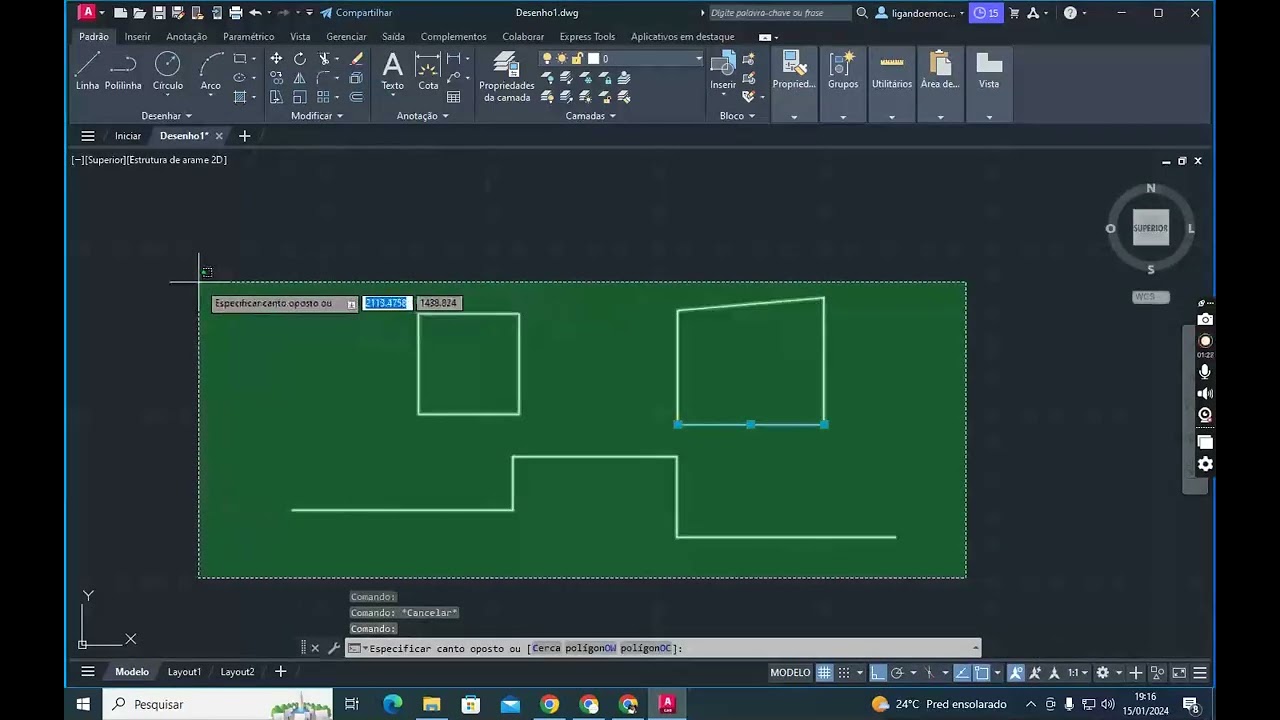Screen dimensions: 1280x720
Task: Click the Customization menu icon in status bar
Action: click(1200, 673)
